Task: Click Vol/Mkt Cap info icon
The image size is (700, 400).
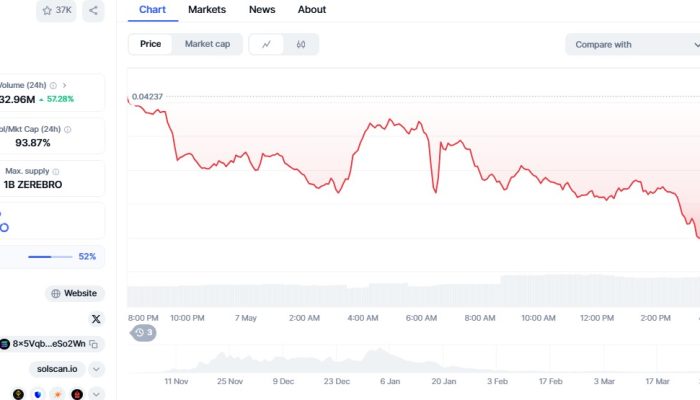Action: (68, 129)
